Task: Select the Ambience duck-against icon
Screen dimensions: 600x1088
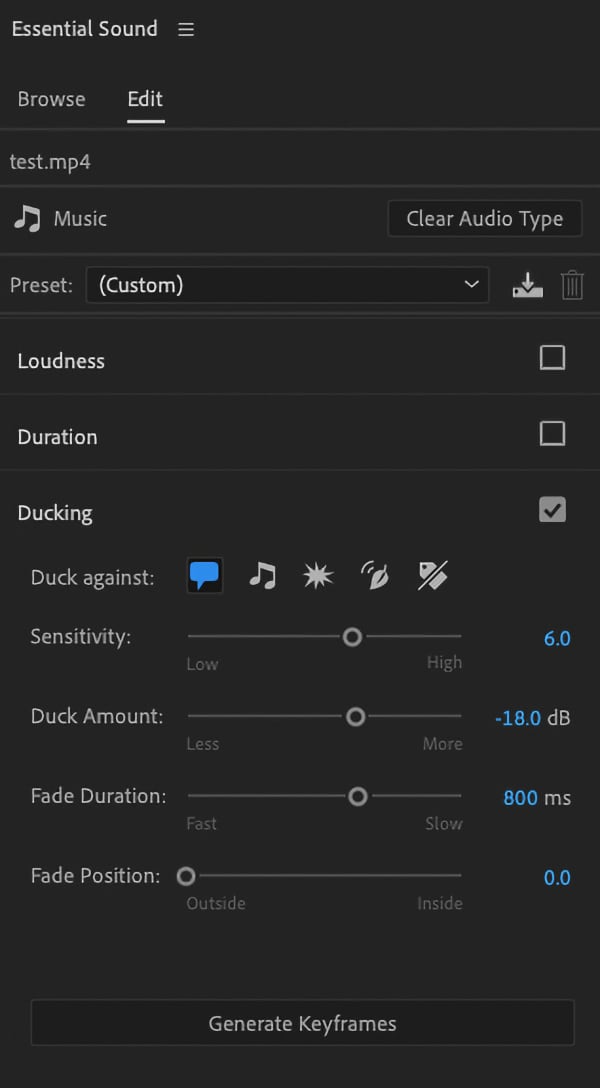Action: tap(375, 575)
